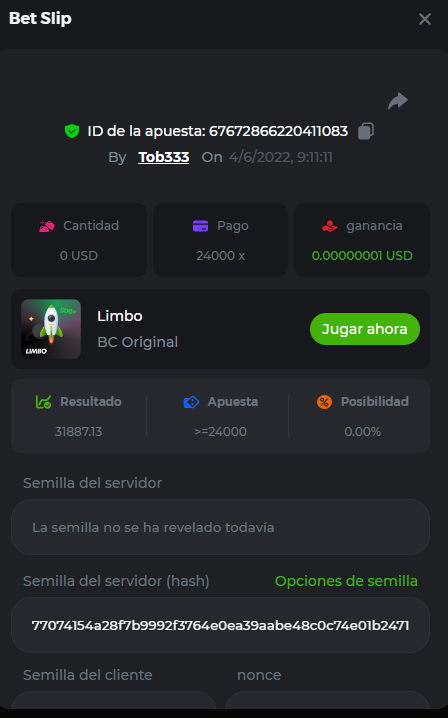The height and width of the screenshot is (718, 448).
Task: Click the orange Posibilidad percent icon
Action: tap(324, 402)
